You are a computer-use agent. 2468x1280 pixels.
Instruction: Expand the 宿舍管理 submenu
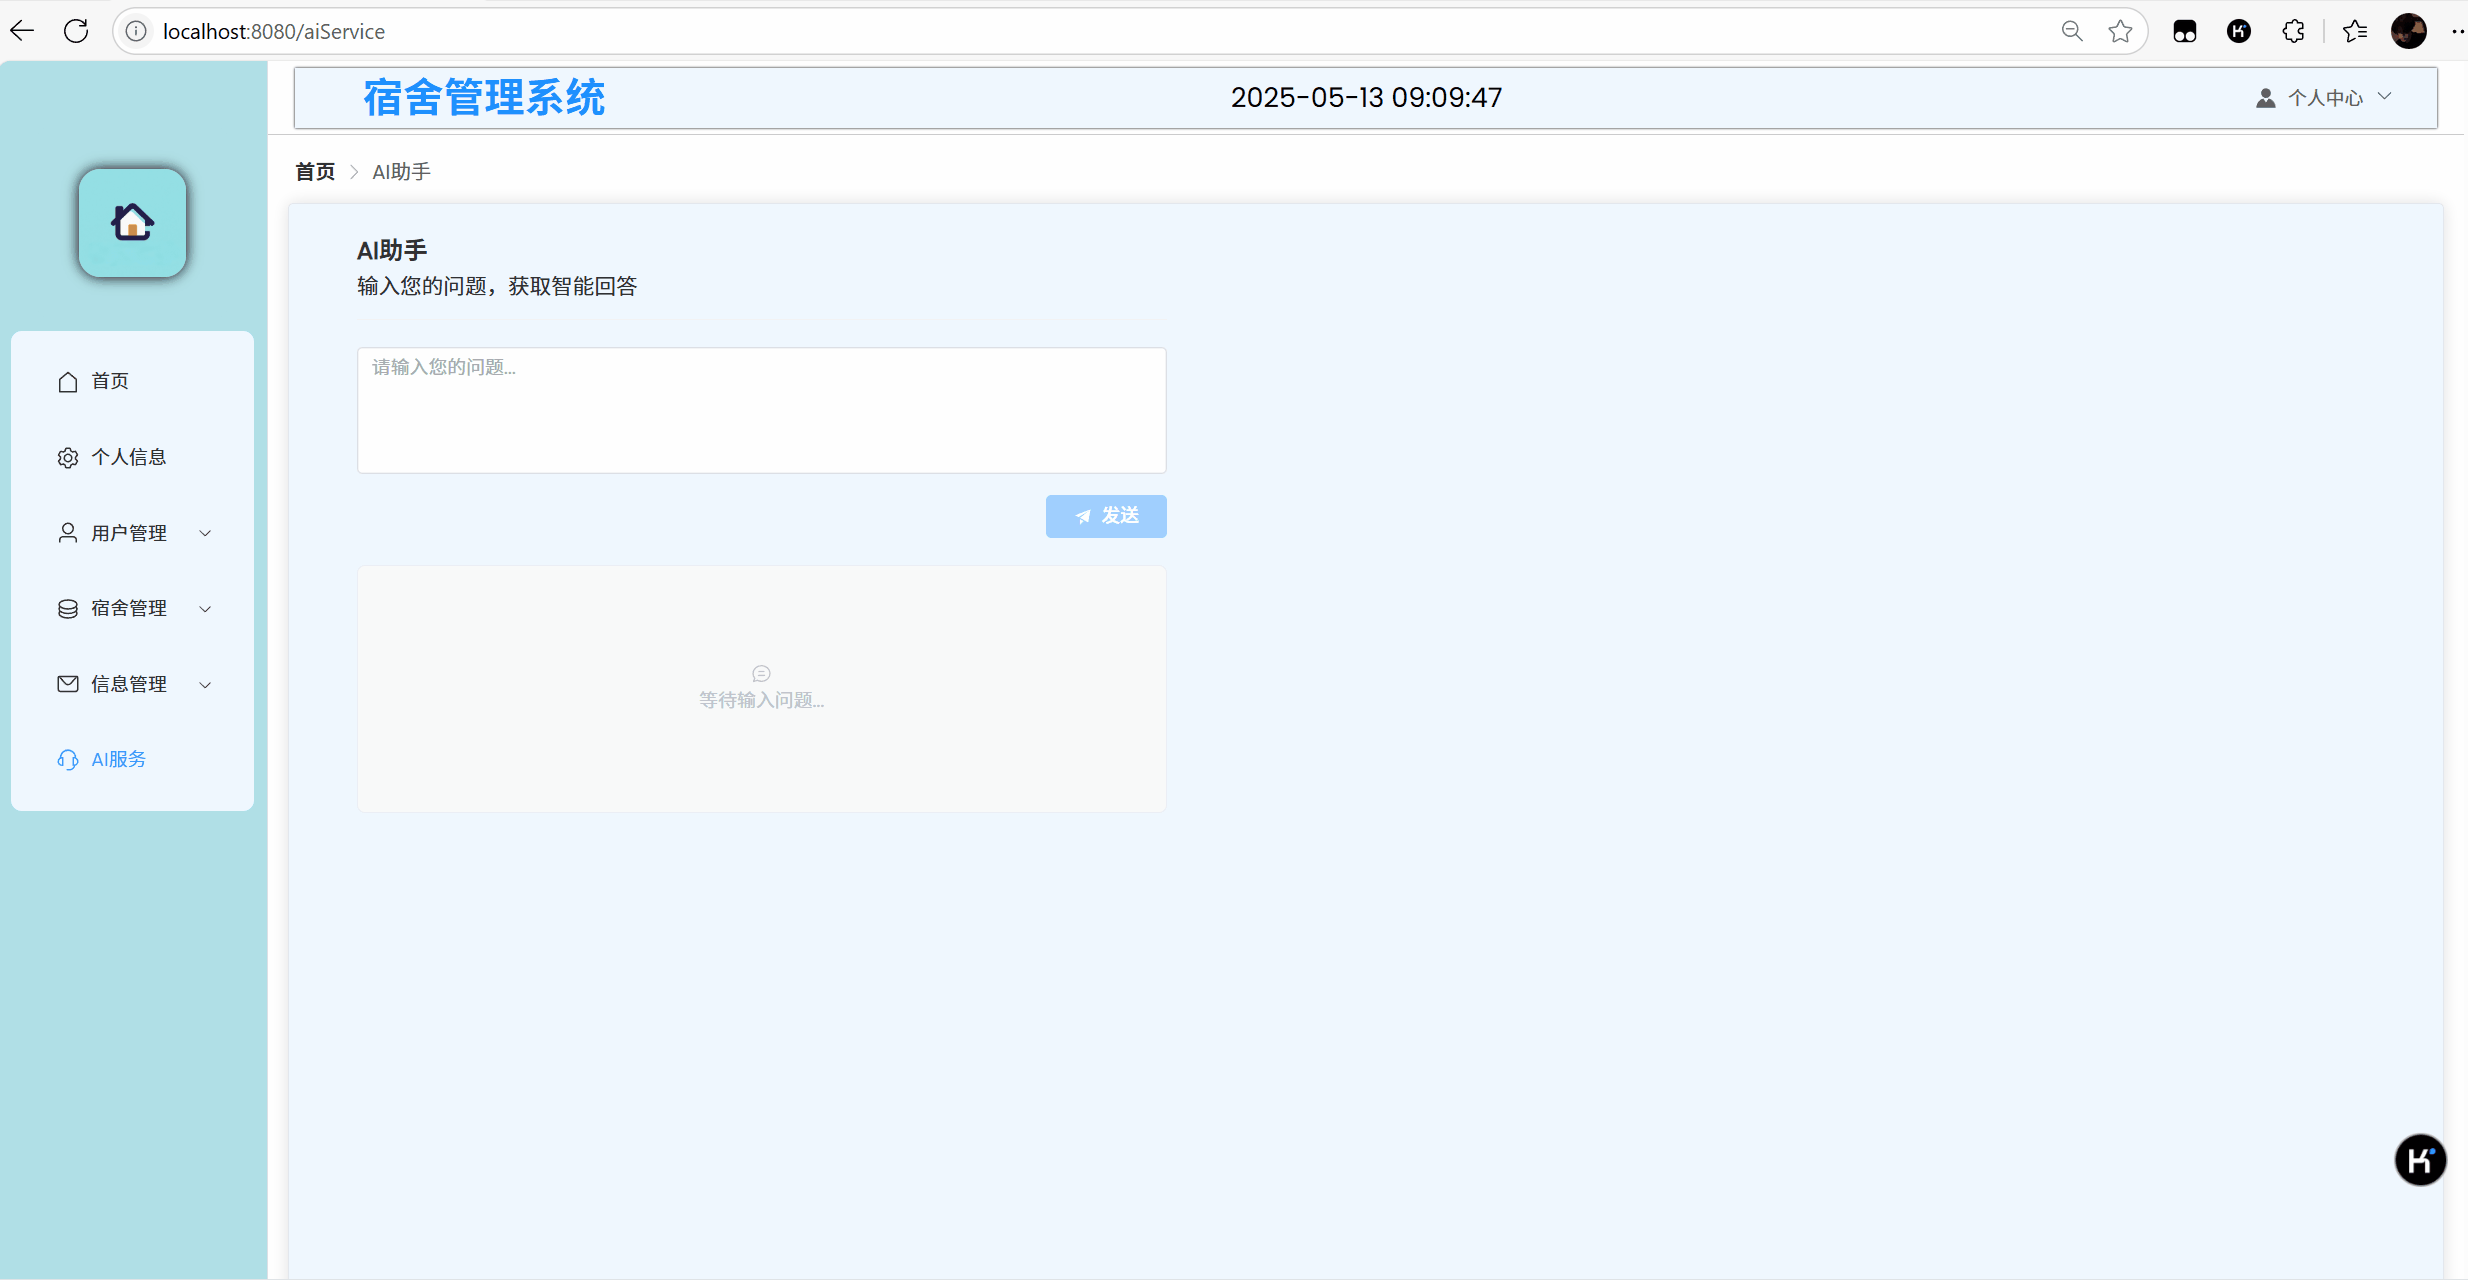132,608
